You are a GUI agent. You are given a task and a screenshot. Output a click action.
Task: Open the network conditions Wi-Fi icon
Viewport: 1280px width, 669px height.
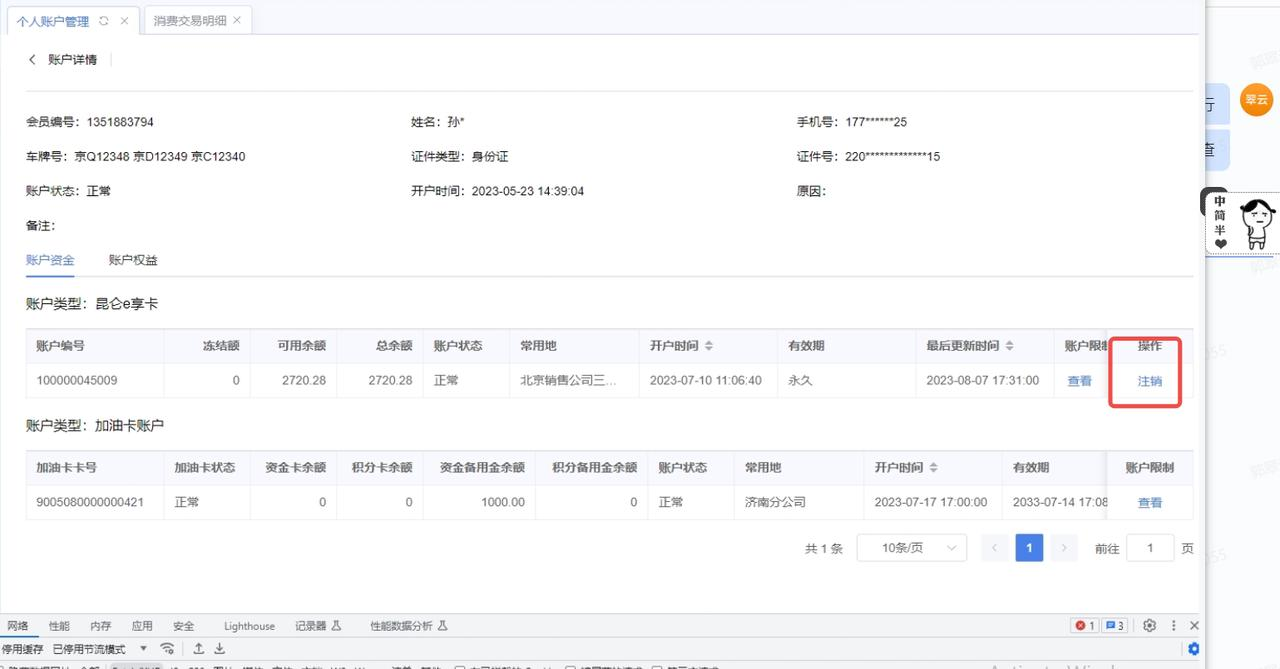[168, 649]
